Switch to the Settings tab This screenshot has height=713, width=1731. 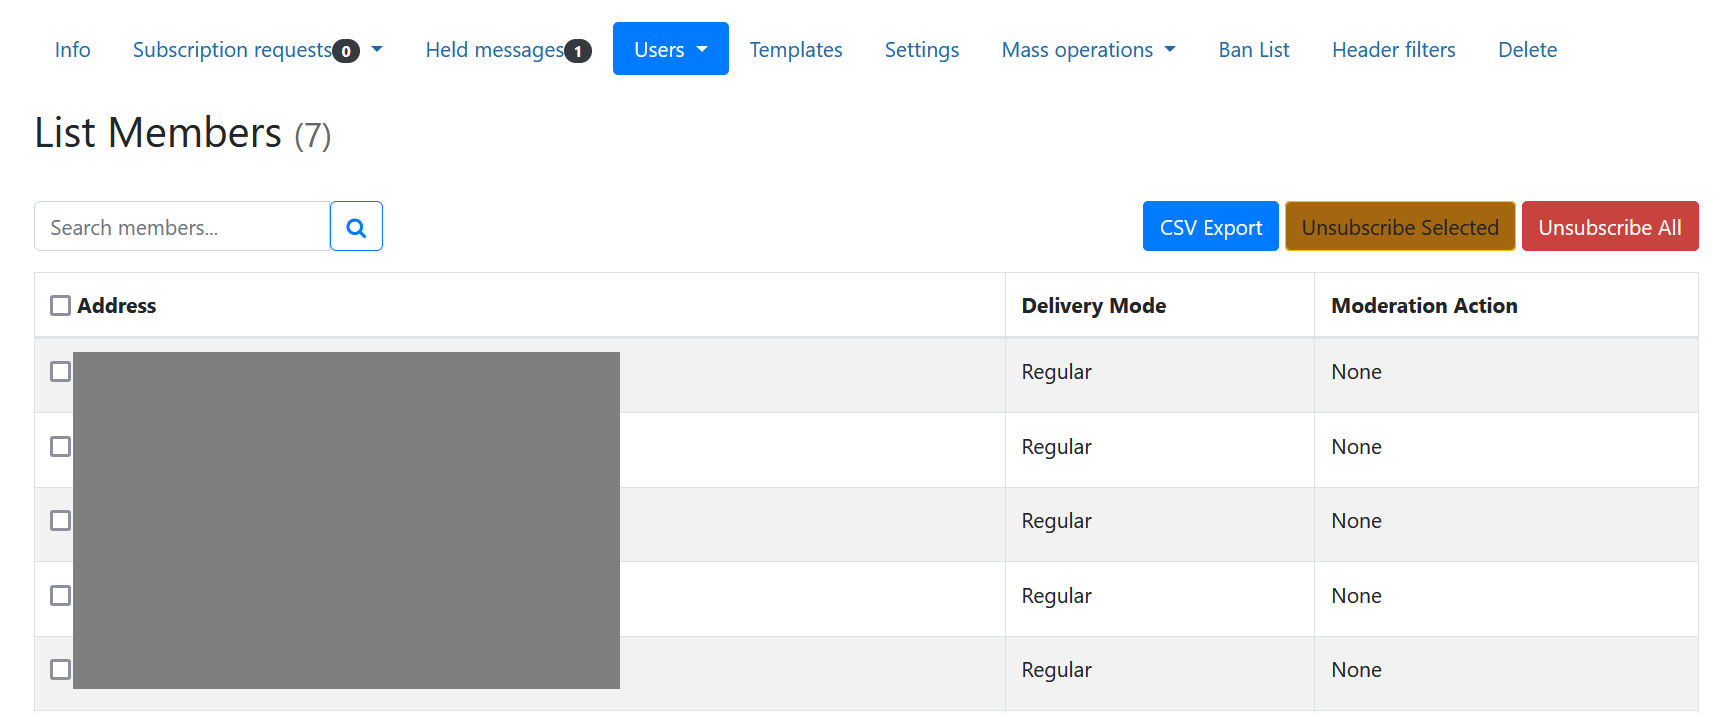coord(921,50)
